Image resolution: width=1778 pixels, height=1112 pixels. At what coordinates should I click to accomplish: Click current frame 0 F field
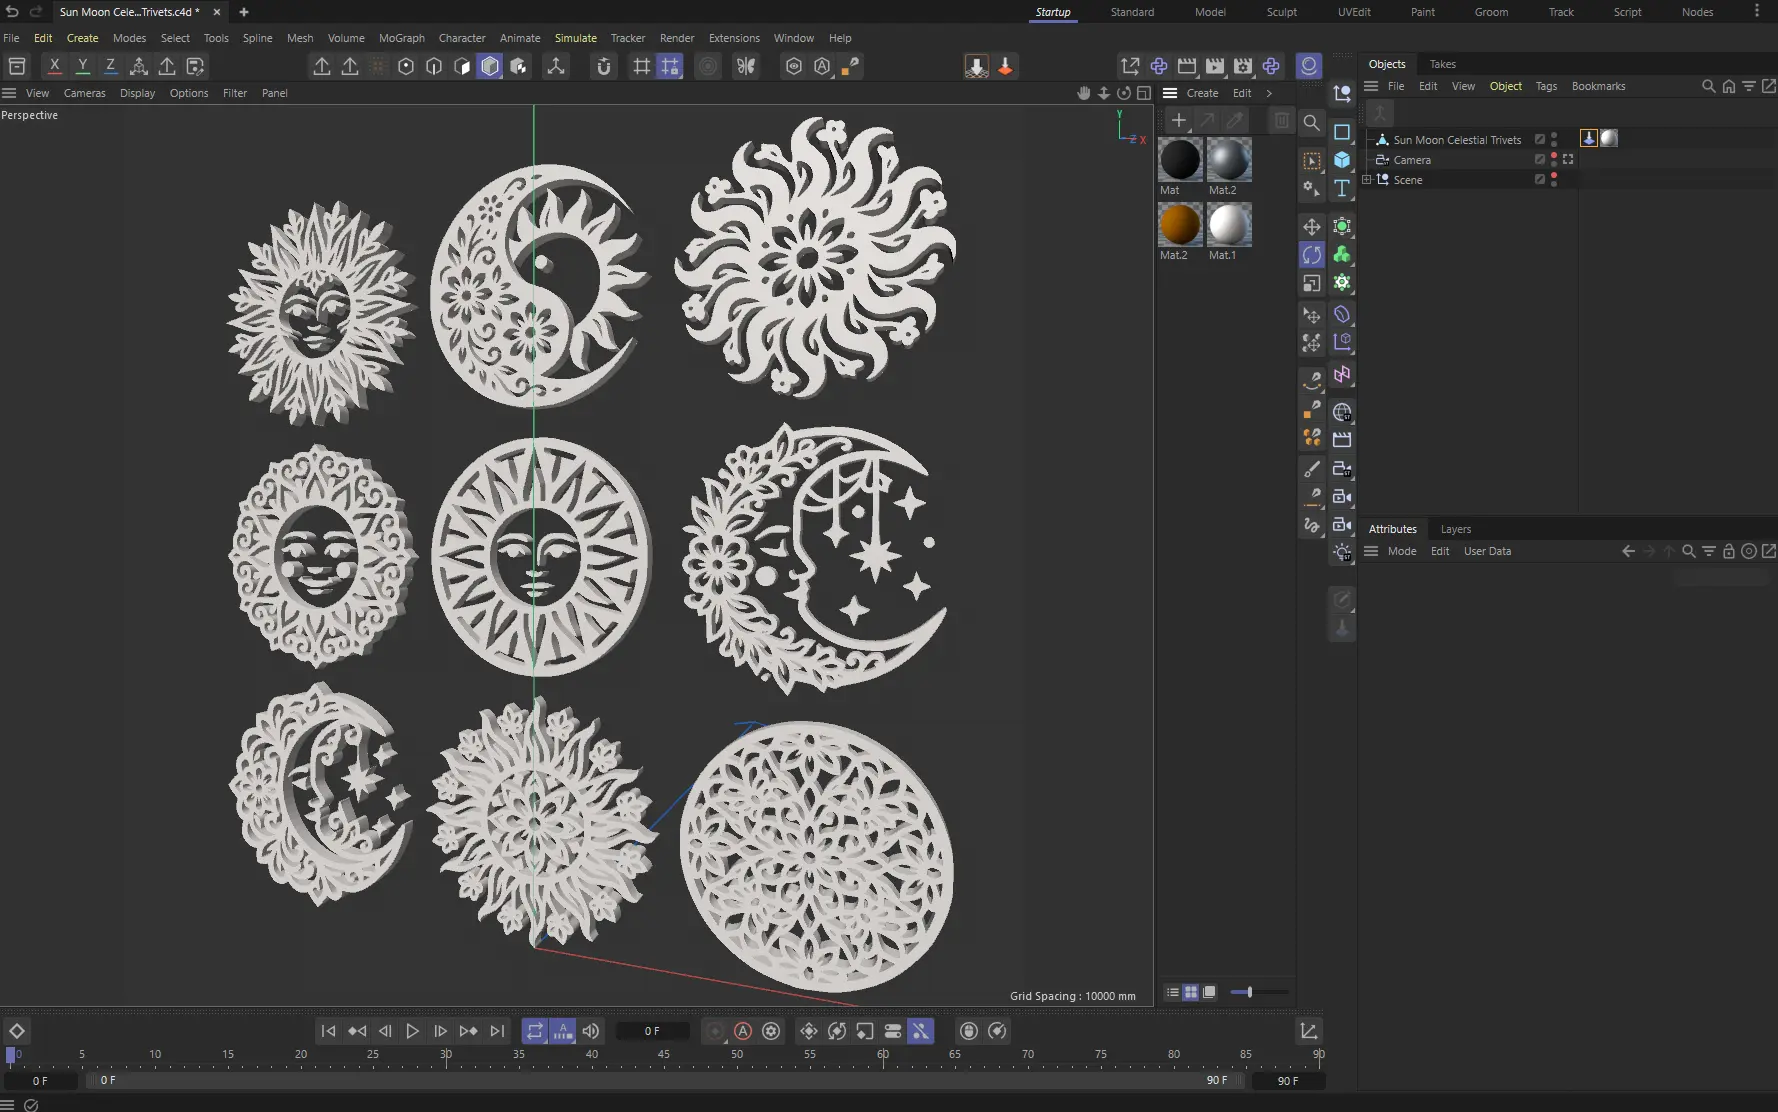pyautogui.click(x=652, y=1031)
